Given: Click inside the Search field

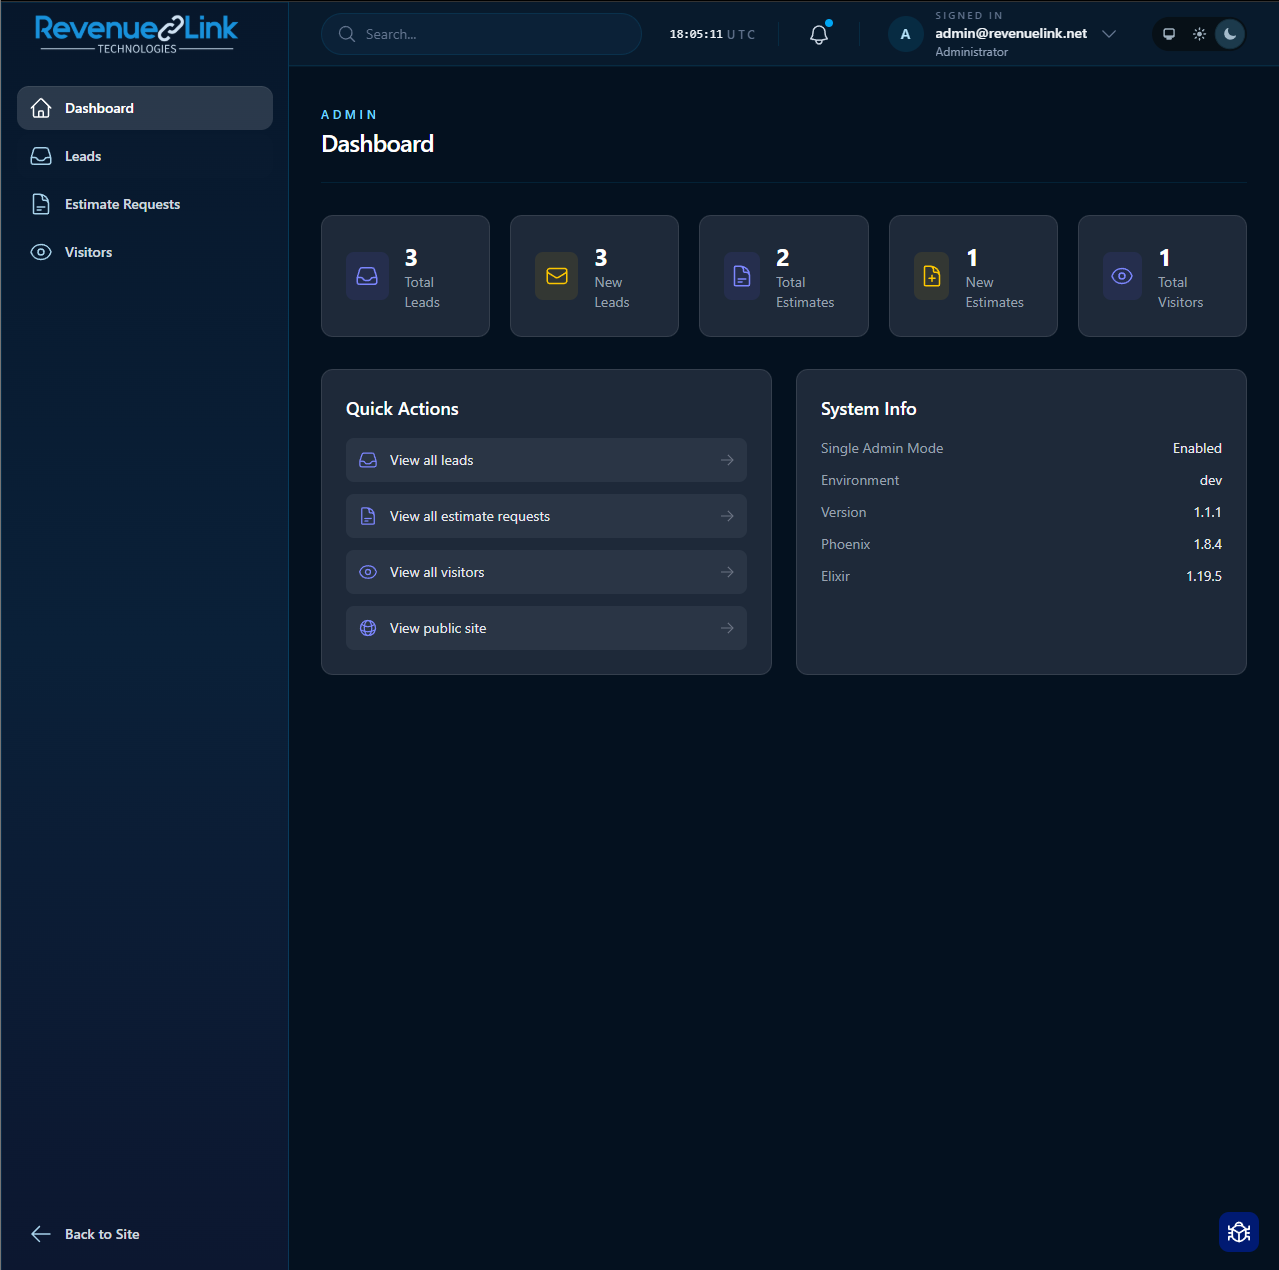Looking at the screenshot, I should click(480, 34).
